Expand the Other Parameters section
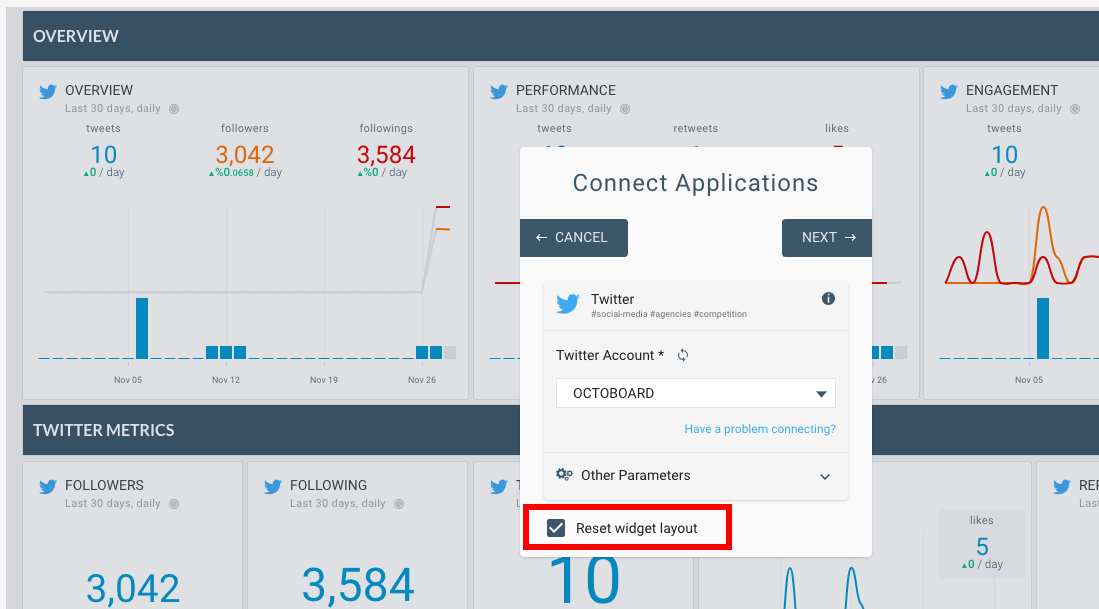The width and height of the screenshot is (1099, 609). (695, 475)
